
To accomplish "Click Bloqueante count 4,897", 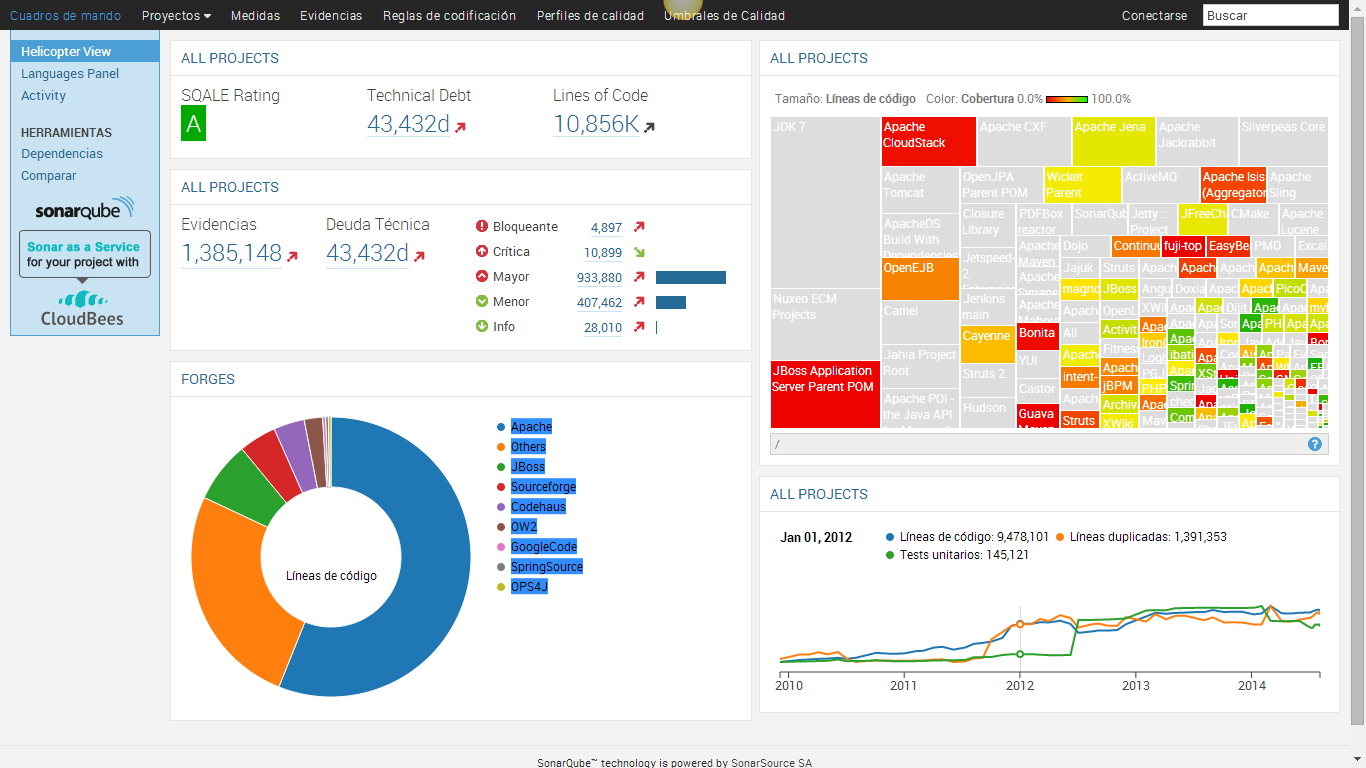I will pos(606,228).
